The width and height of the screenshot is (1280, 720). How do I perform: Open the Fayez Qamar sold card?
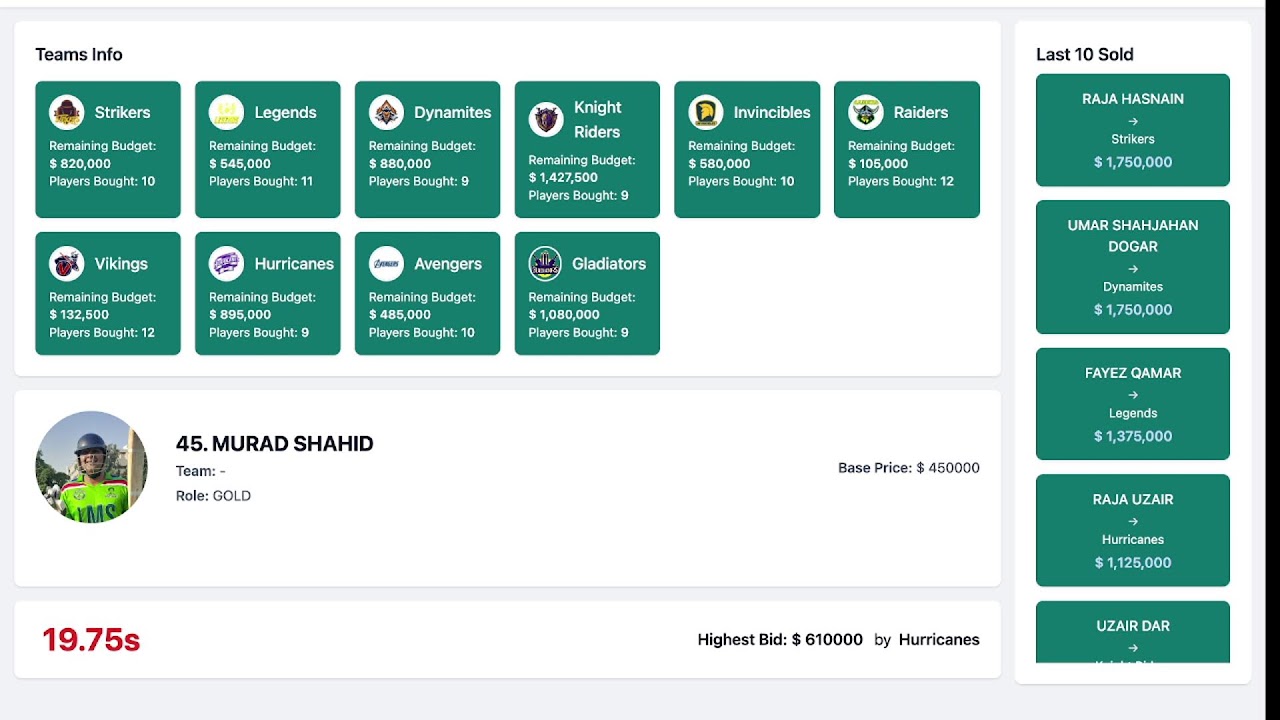[x=1133, y=404]
